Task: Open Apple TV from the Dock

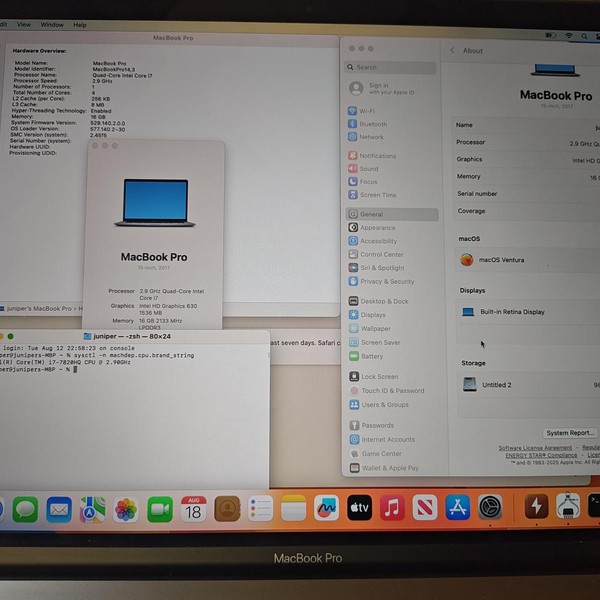Action: 359,507
